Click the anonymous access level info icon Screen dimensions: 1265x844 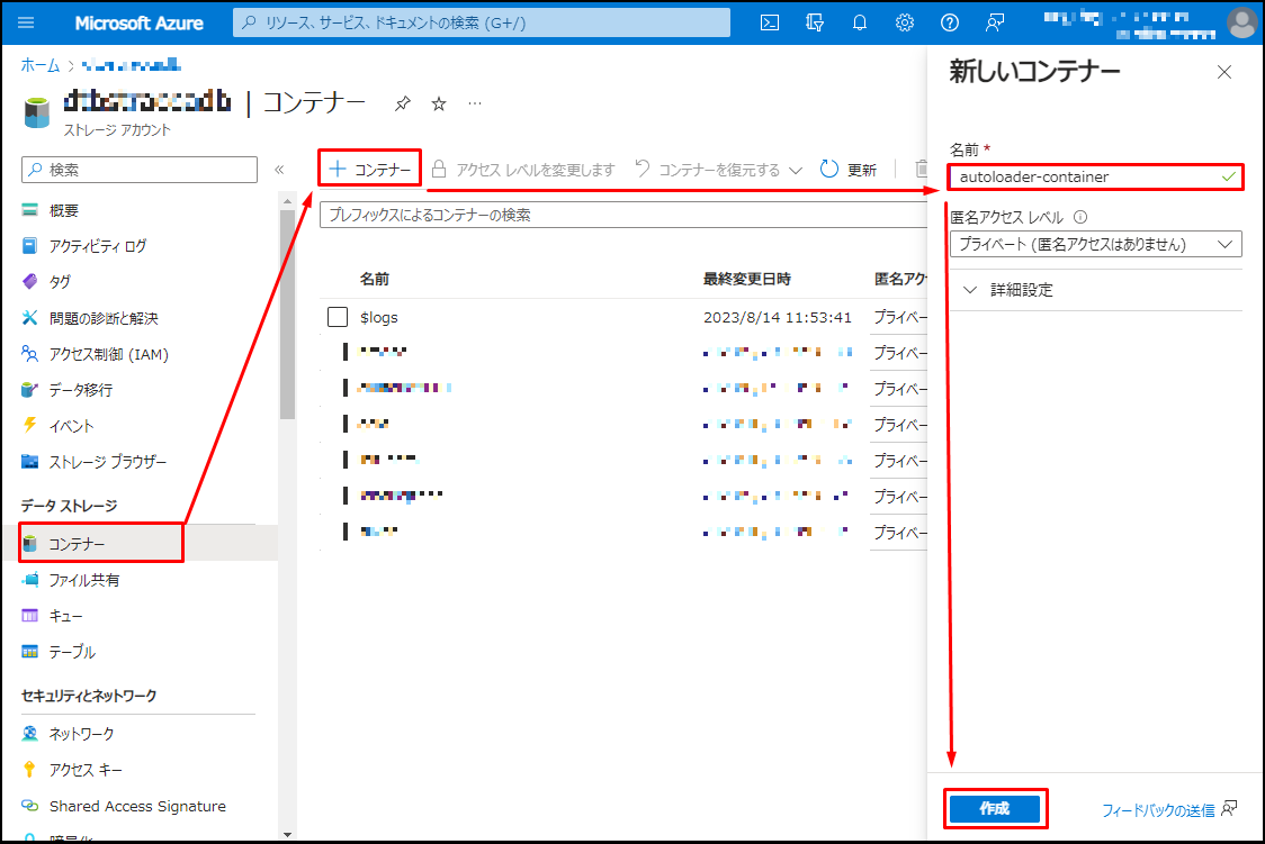(1080, 217)
